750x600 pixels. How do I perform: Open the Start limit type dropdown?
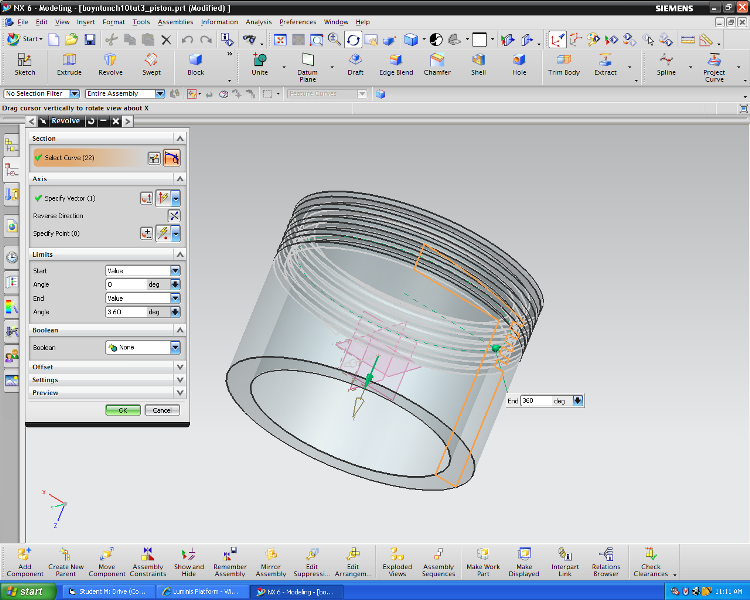pos(143,270)
